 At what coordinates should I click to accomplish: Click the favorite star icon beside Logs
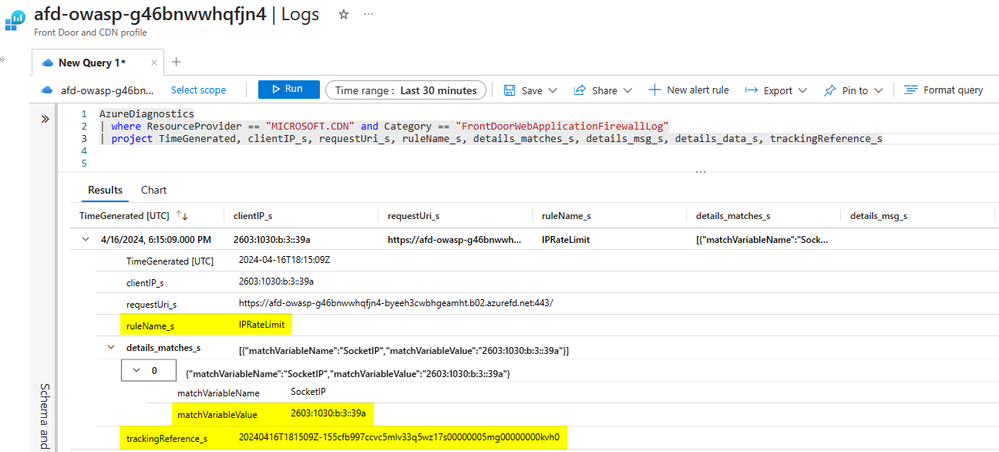343,15
